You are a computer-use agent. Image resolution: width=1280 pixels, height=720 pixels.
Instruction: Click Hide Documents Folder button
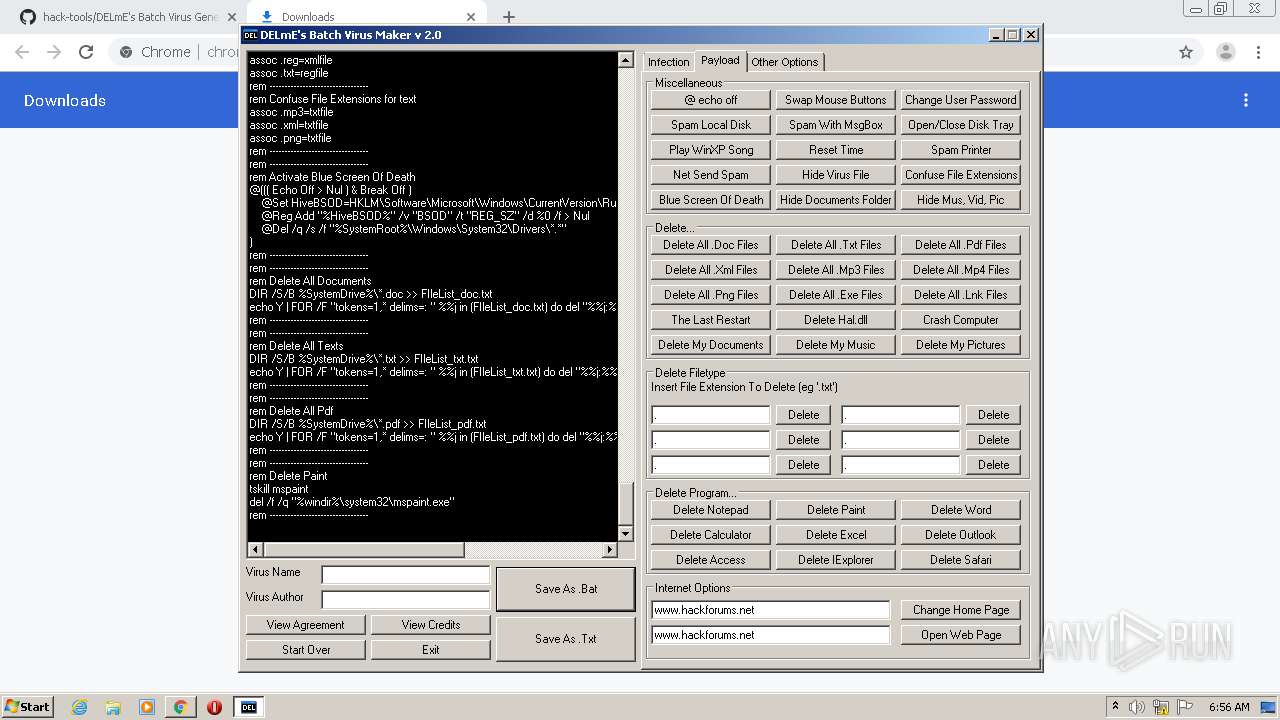coord(836,200)
